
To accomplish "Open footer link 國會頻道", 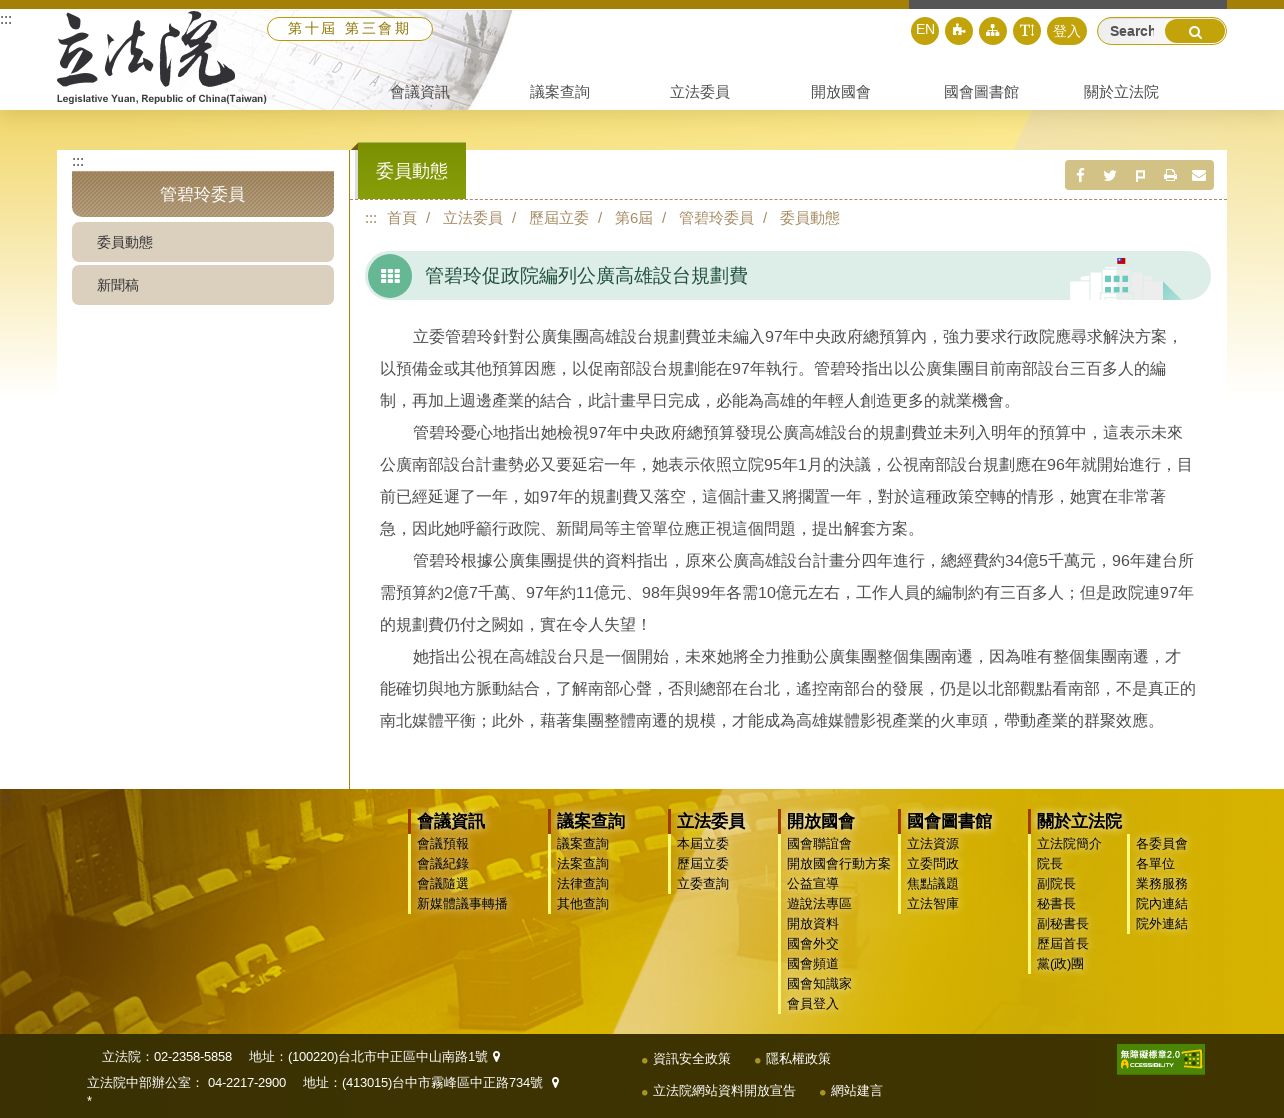I will point(813,964).
